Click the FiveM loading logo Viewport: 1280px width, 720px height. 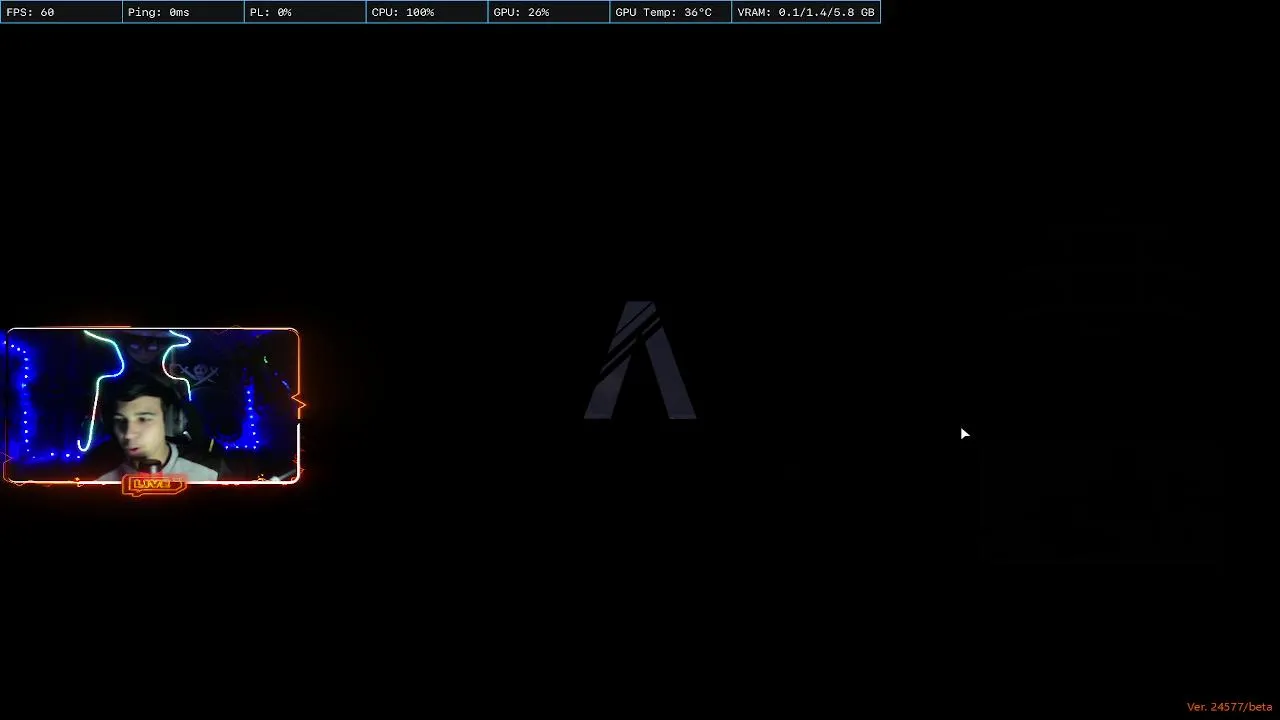coord(640,360)
